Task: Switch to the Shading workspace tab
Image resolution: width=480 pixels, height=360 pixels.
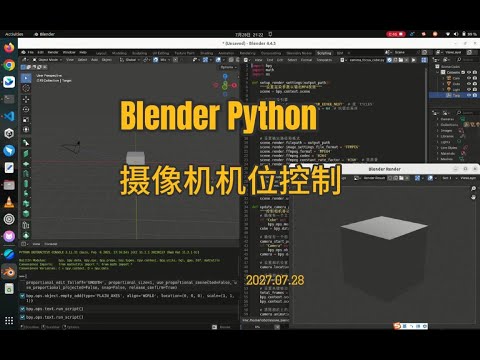Action: pos(206,53)
